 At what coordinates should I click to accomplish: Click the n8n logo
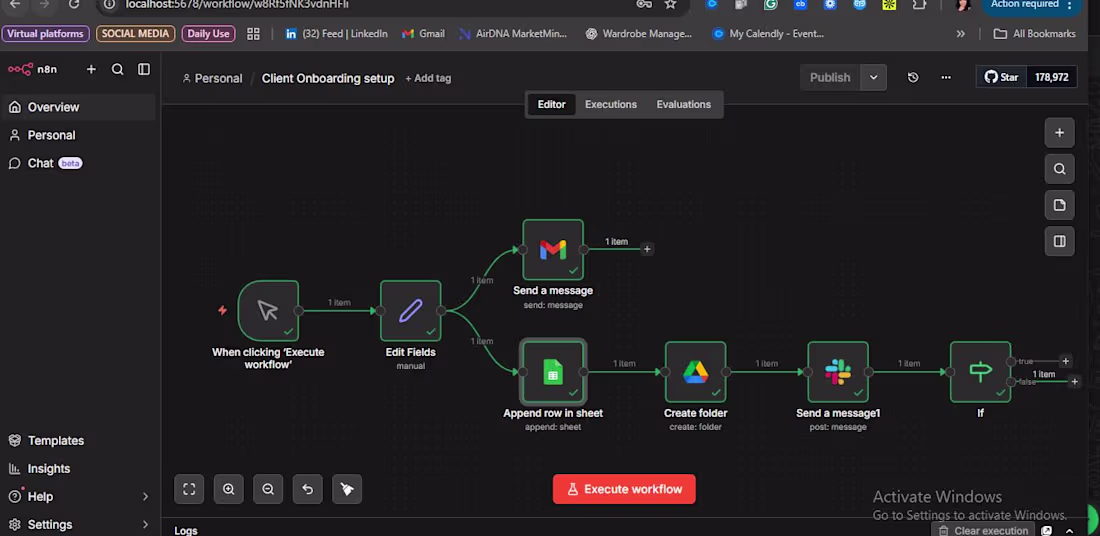(32, 69)
